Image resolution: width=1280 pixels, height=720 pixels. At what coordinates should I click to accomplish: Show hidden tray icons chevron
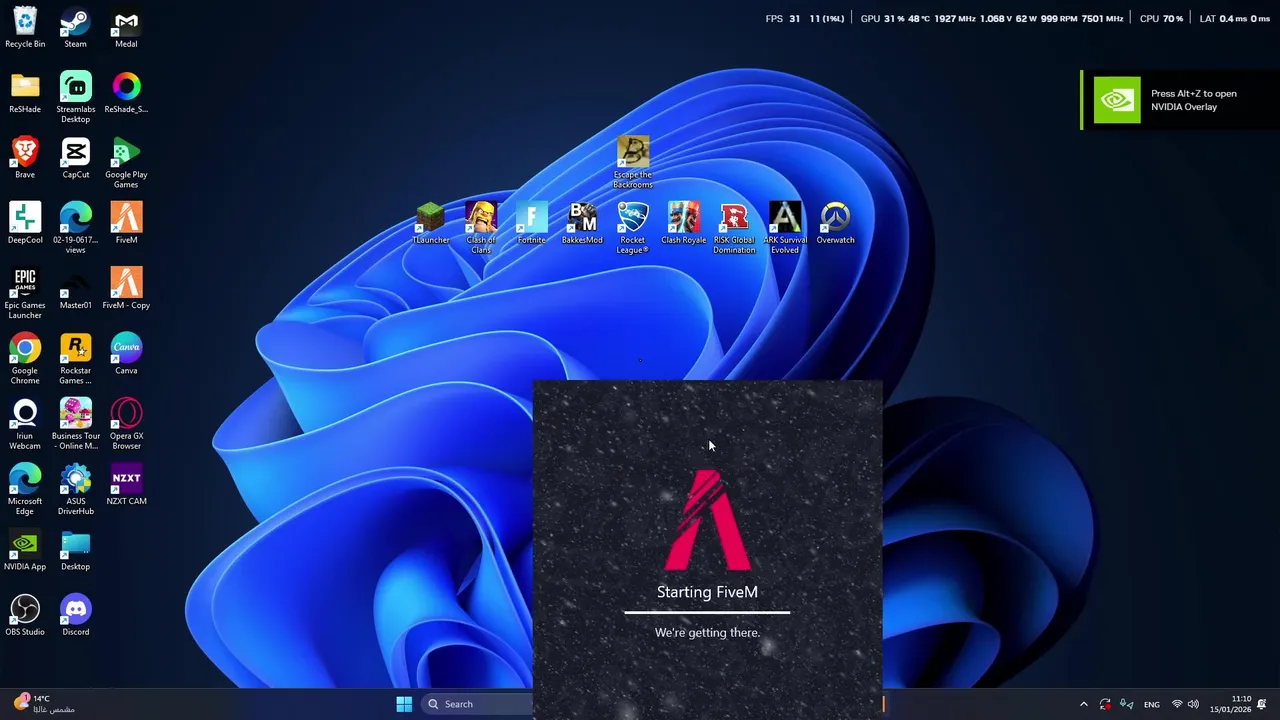(x=1083, y=704)
